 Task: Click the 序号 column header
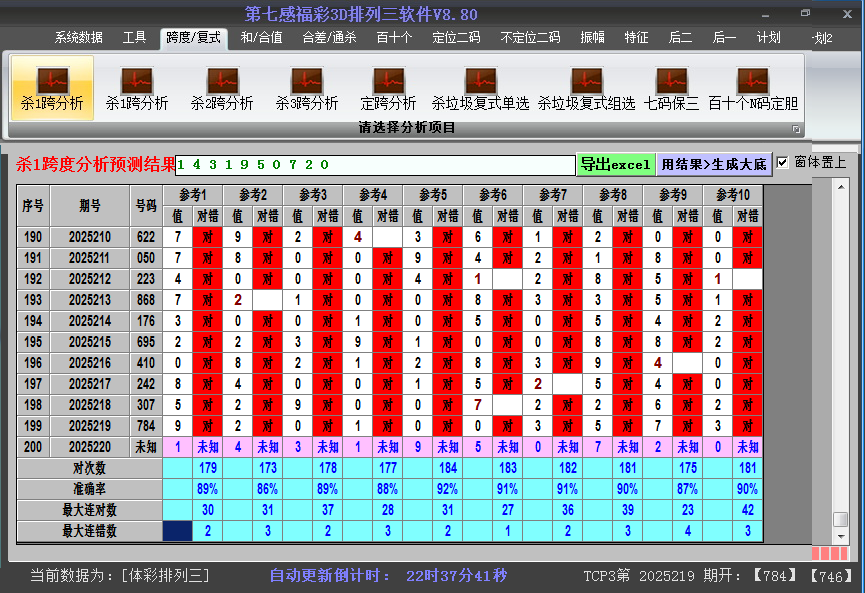pos(33,206)
